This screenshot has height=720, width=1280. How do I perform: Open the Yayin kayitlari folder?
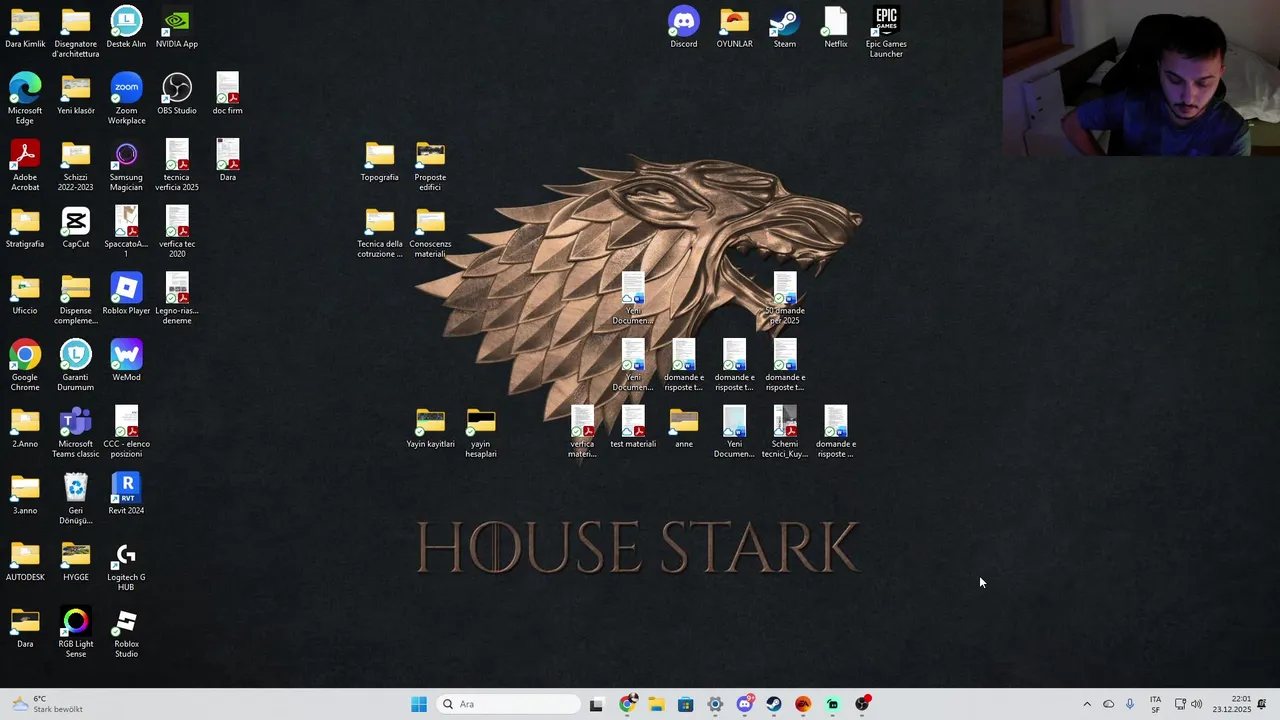430,428
